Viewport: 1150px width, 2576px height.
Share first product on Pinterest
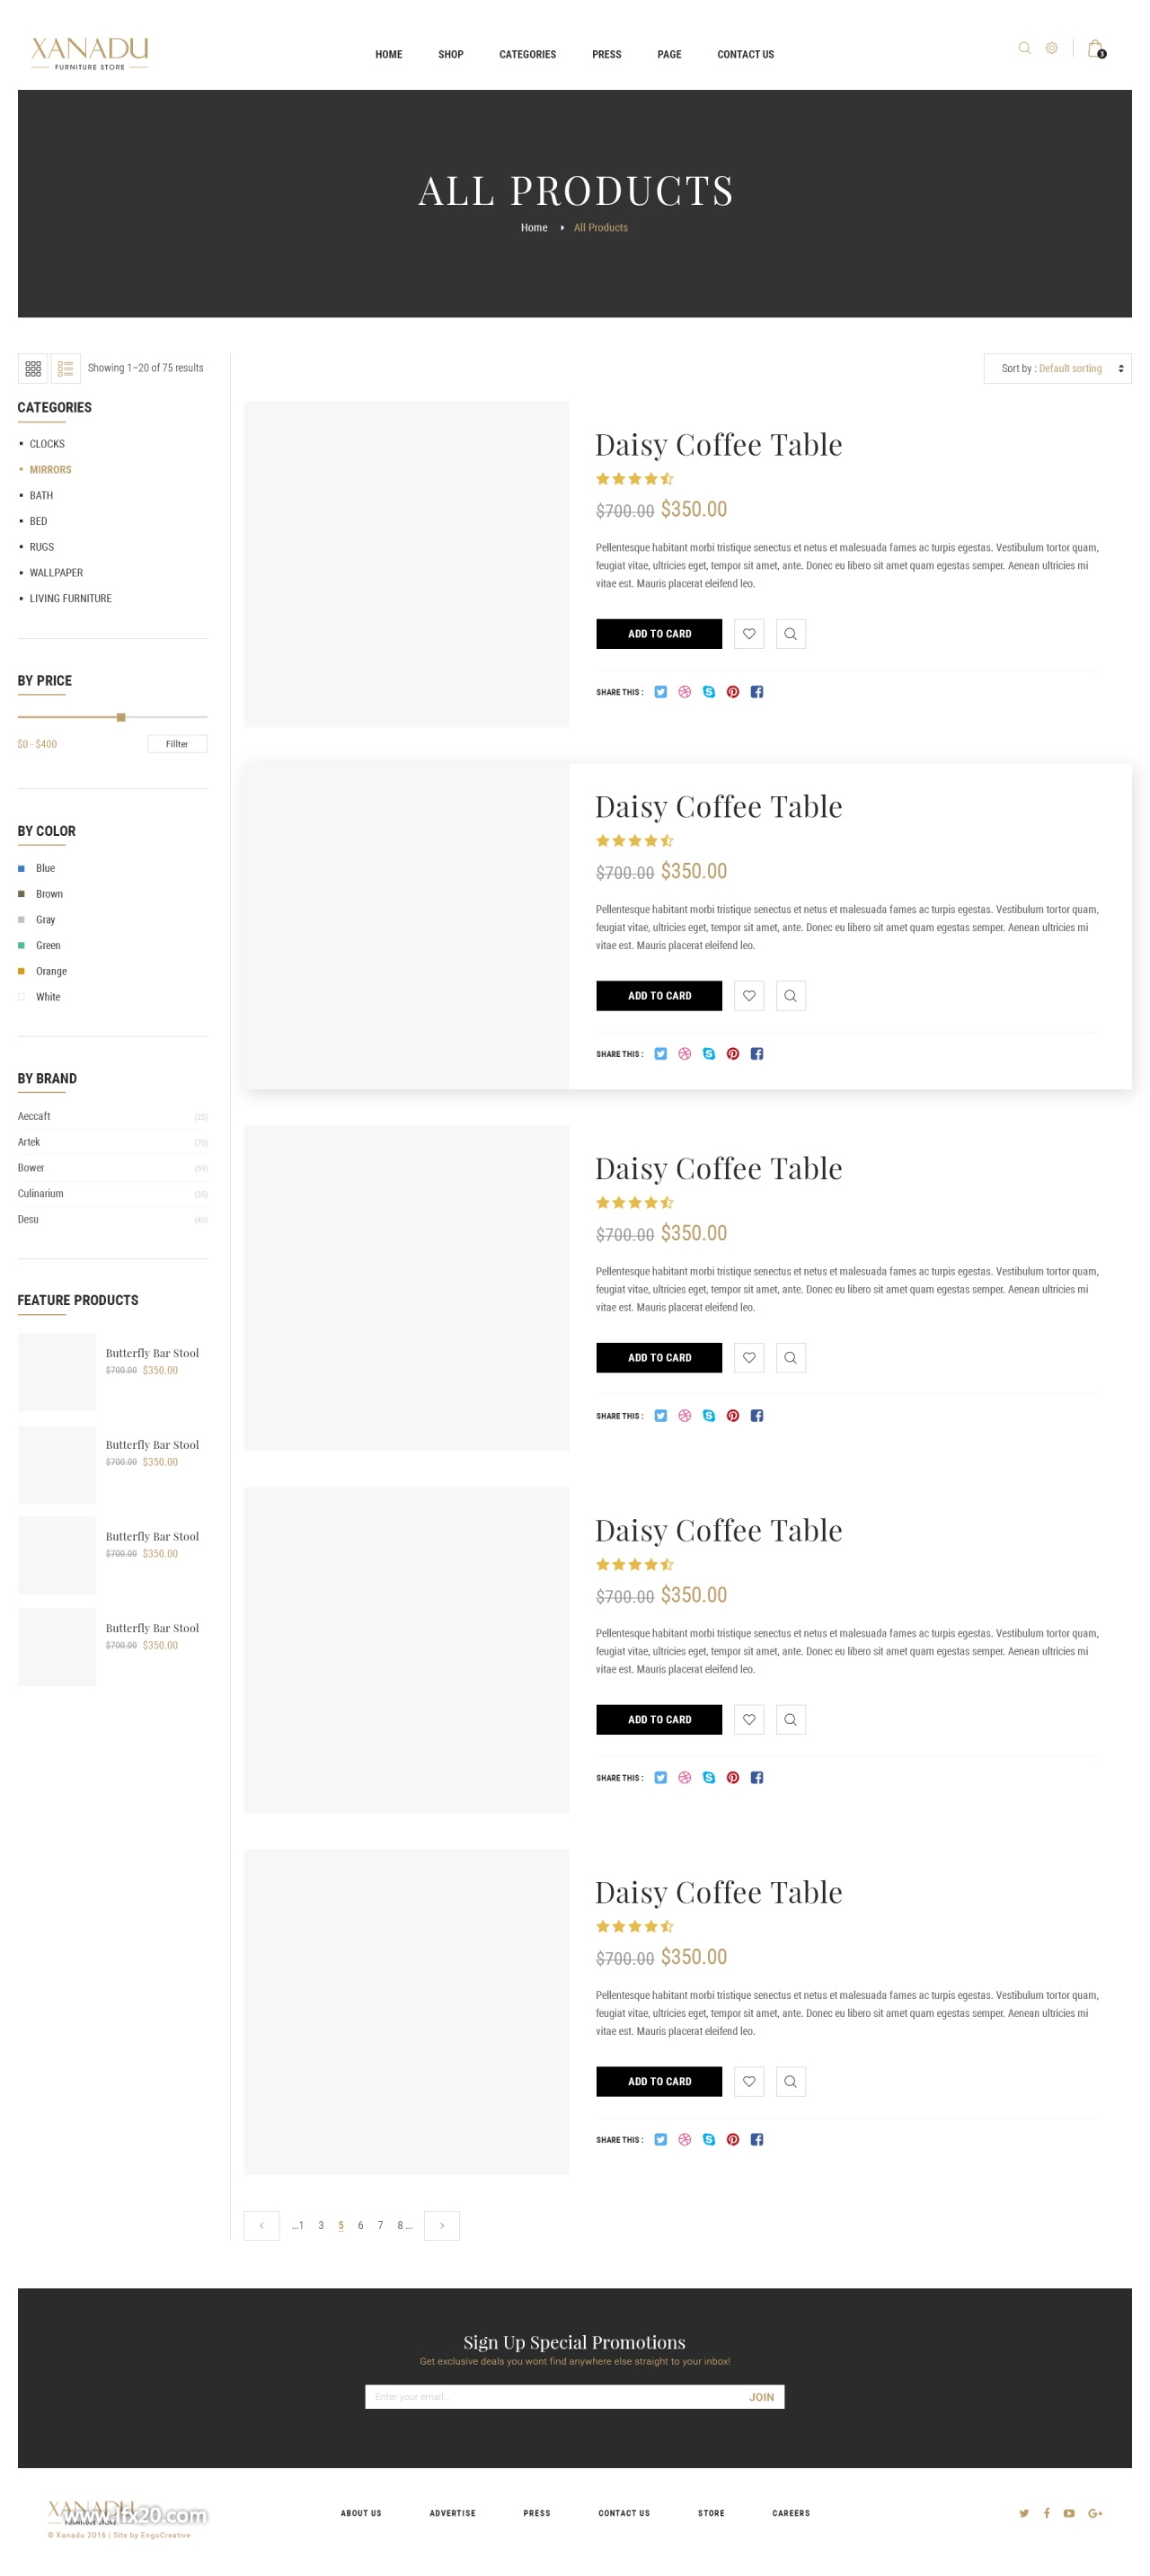733,692
